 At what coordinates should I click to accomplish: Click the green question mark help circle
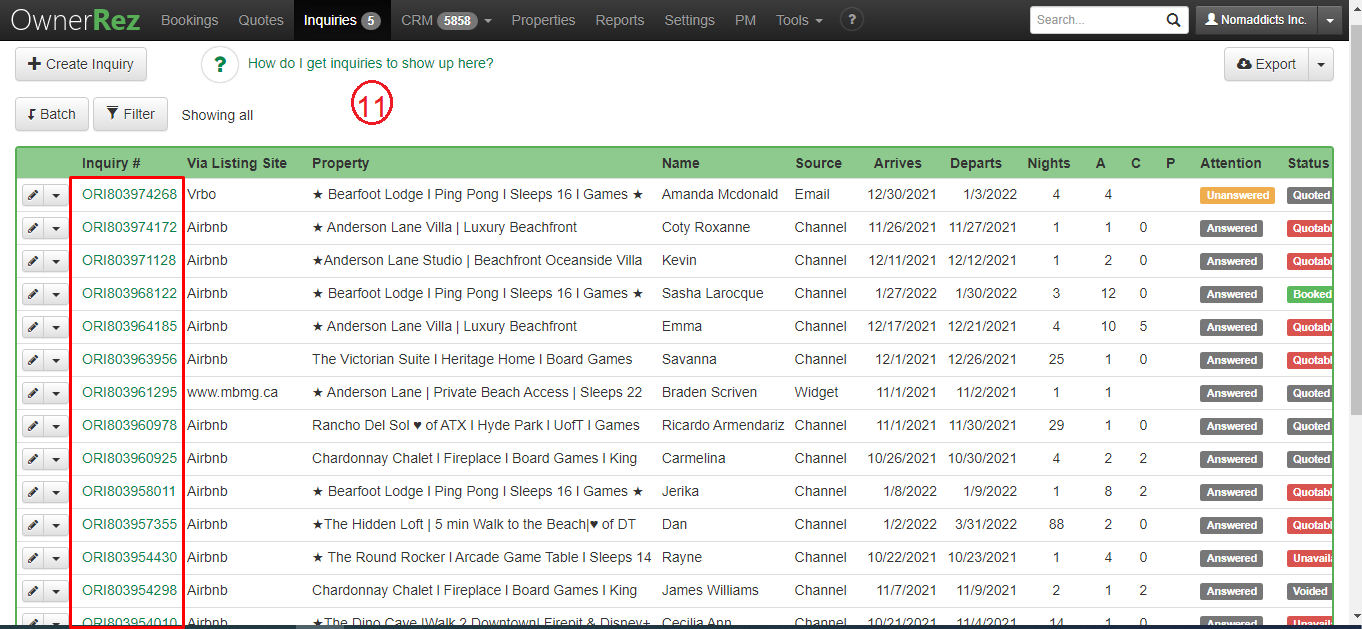point(220,64)
